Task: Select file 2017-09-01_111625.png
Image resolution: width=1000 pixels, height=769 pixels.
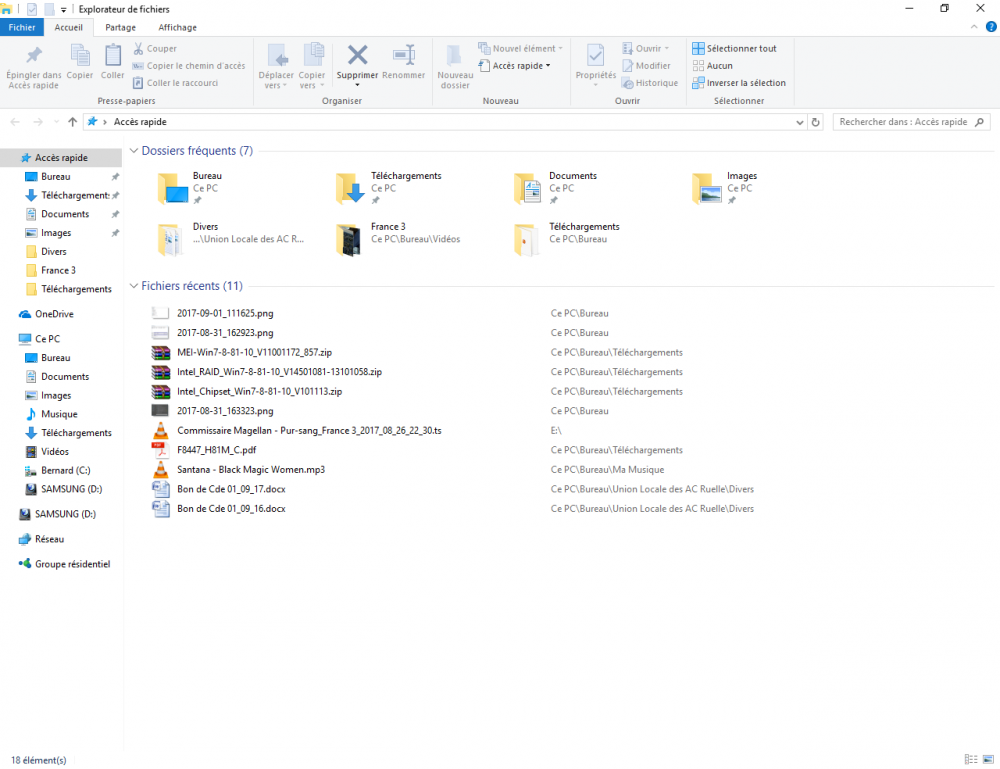Action: [x=225, y=314]
